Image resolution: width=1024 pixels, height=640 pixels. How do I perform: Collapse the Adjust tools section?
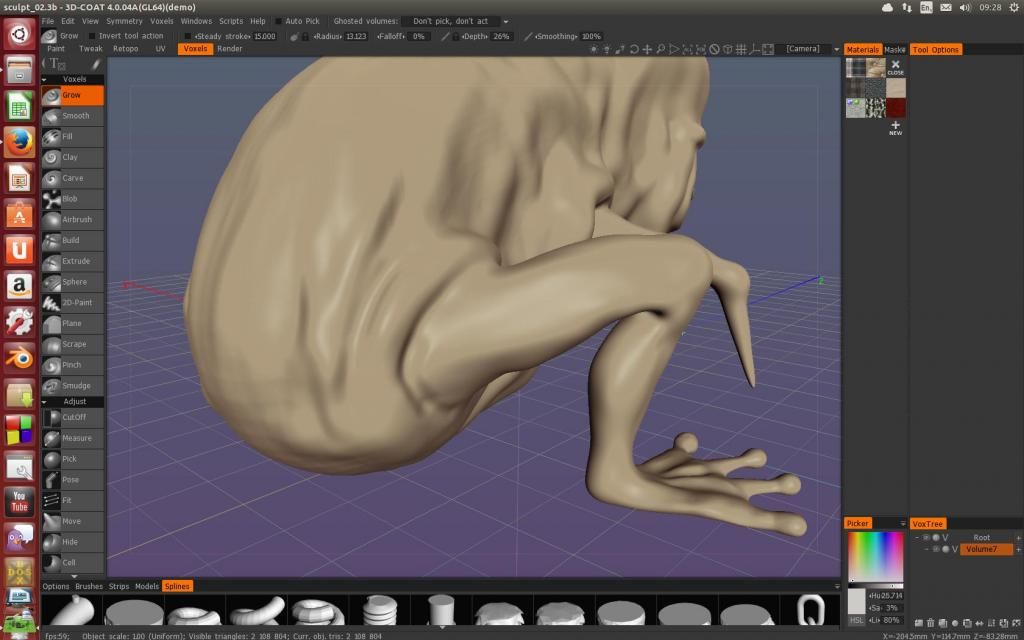46,402
